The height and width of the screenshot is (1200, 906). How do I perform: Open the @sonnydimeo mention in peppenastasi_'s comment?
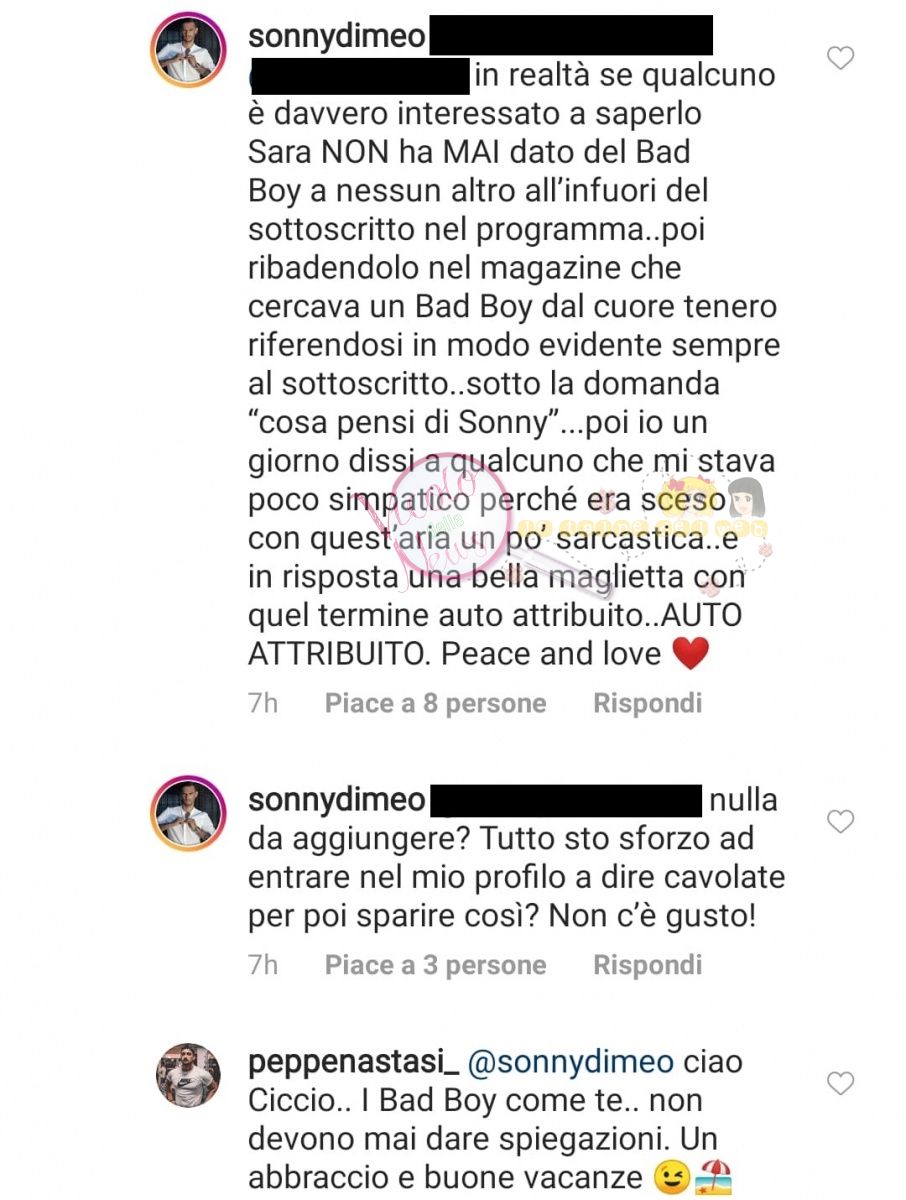click(567, 1062)
